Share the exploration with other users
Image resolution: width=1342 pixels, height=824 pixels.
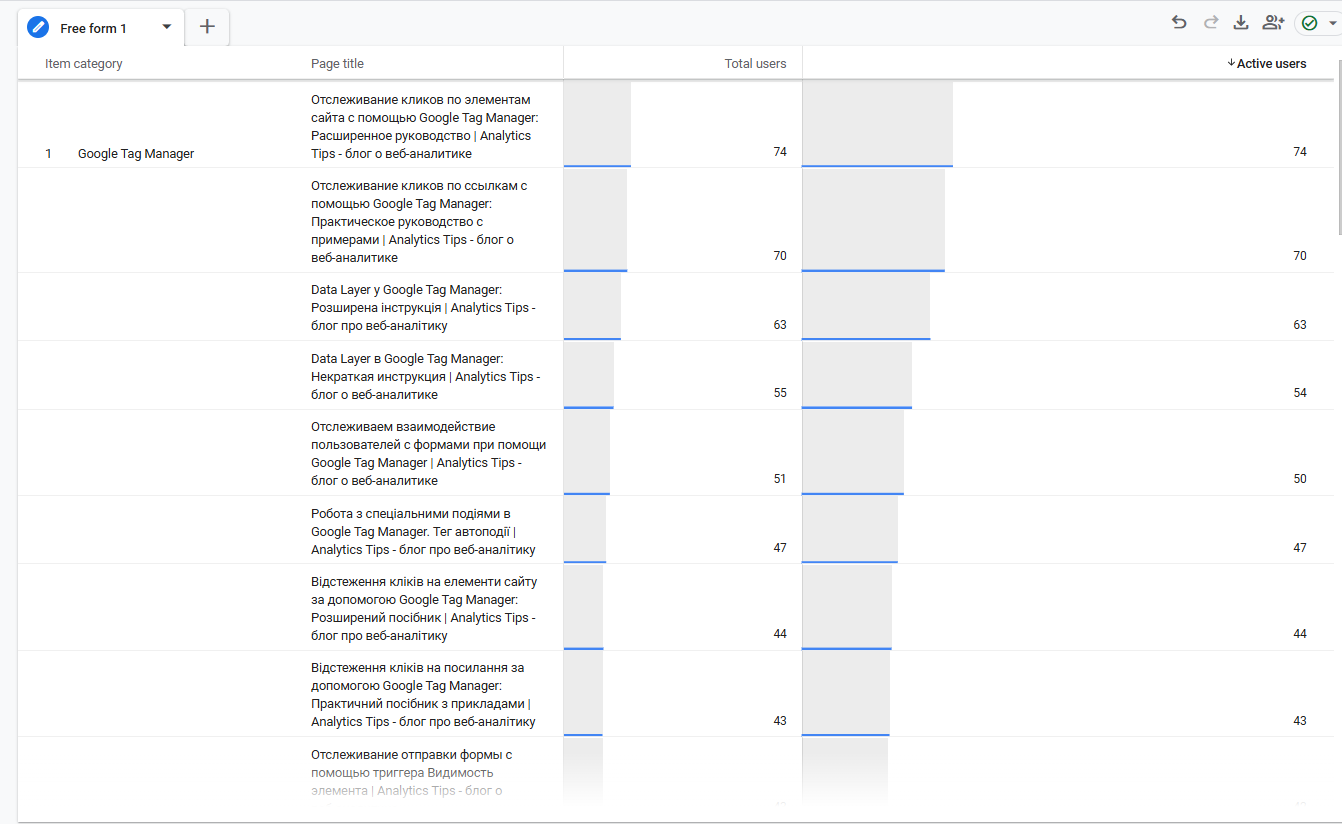point(1273,23)
